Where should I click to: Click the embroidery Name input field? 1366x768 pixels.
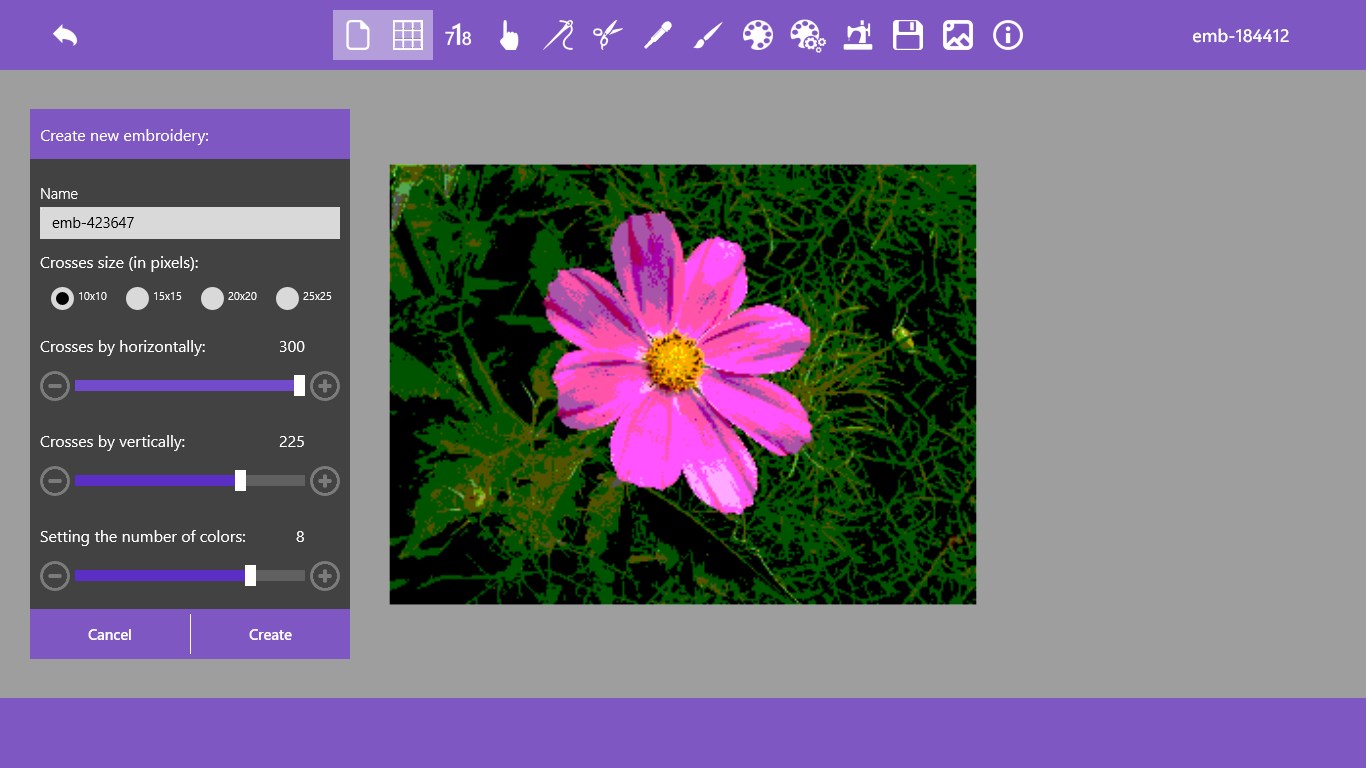pos(190,223)
